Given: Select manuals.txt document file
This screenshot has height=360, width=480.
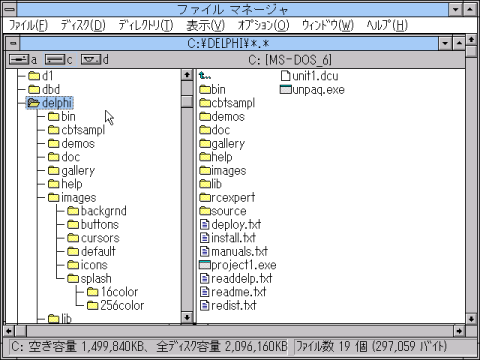Looking at the screenshot, I should coord(234,251).
